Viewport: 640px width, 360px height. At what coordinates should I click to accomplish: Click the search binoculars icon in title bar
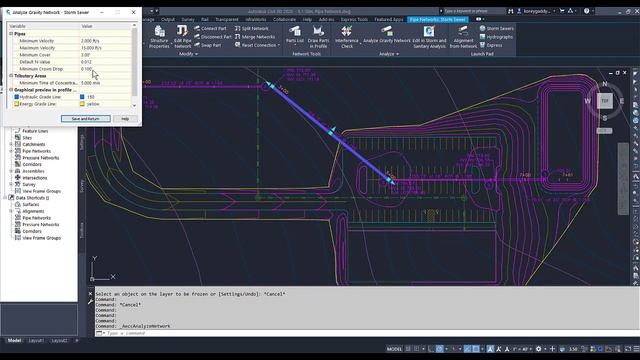(511, 11)
